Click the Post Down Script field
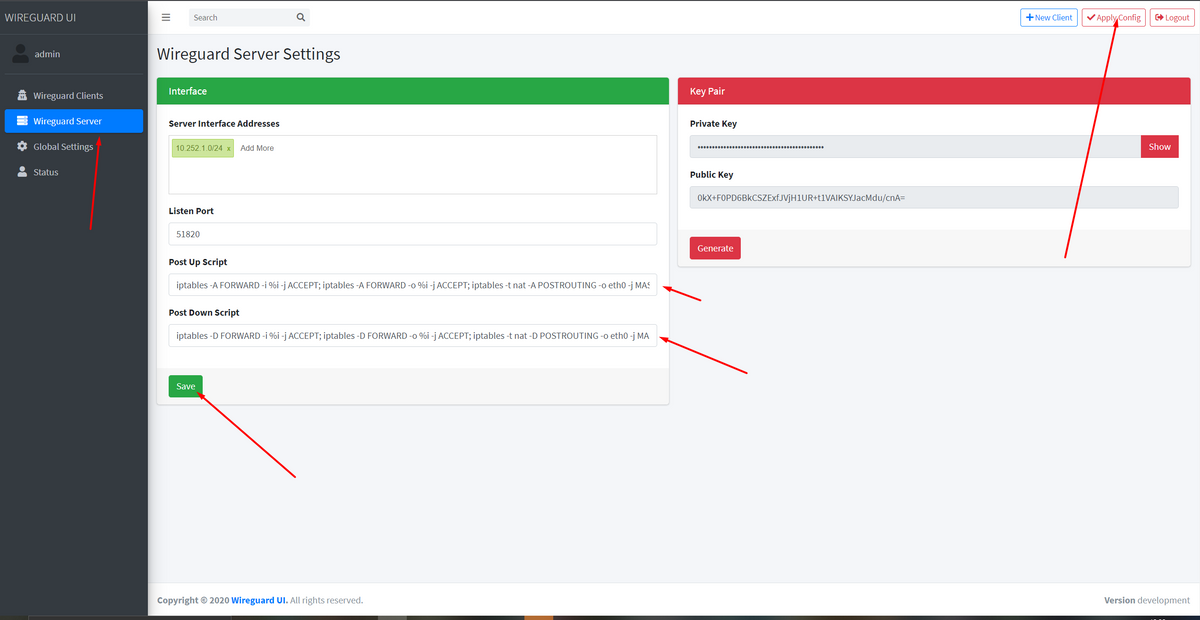Image resolution: width=1200 pixels, height=620 pixels. [413, 335]
